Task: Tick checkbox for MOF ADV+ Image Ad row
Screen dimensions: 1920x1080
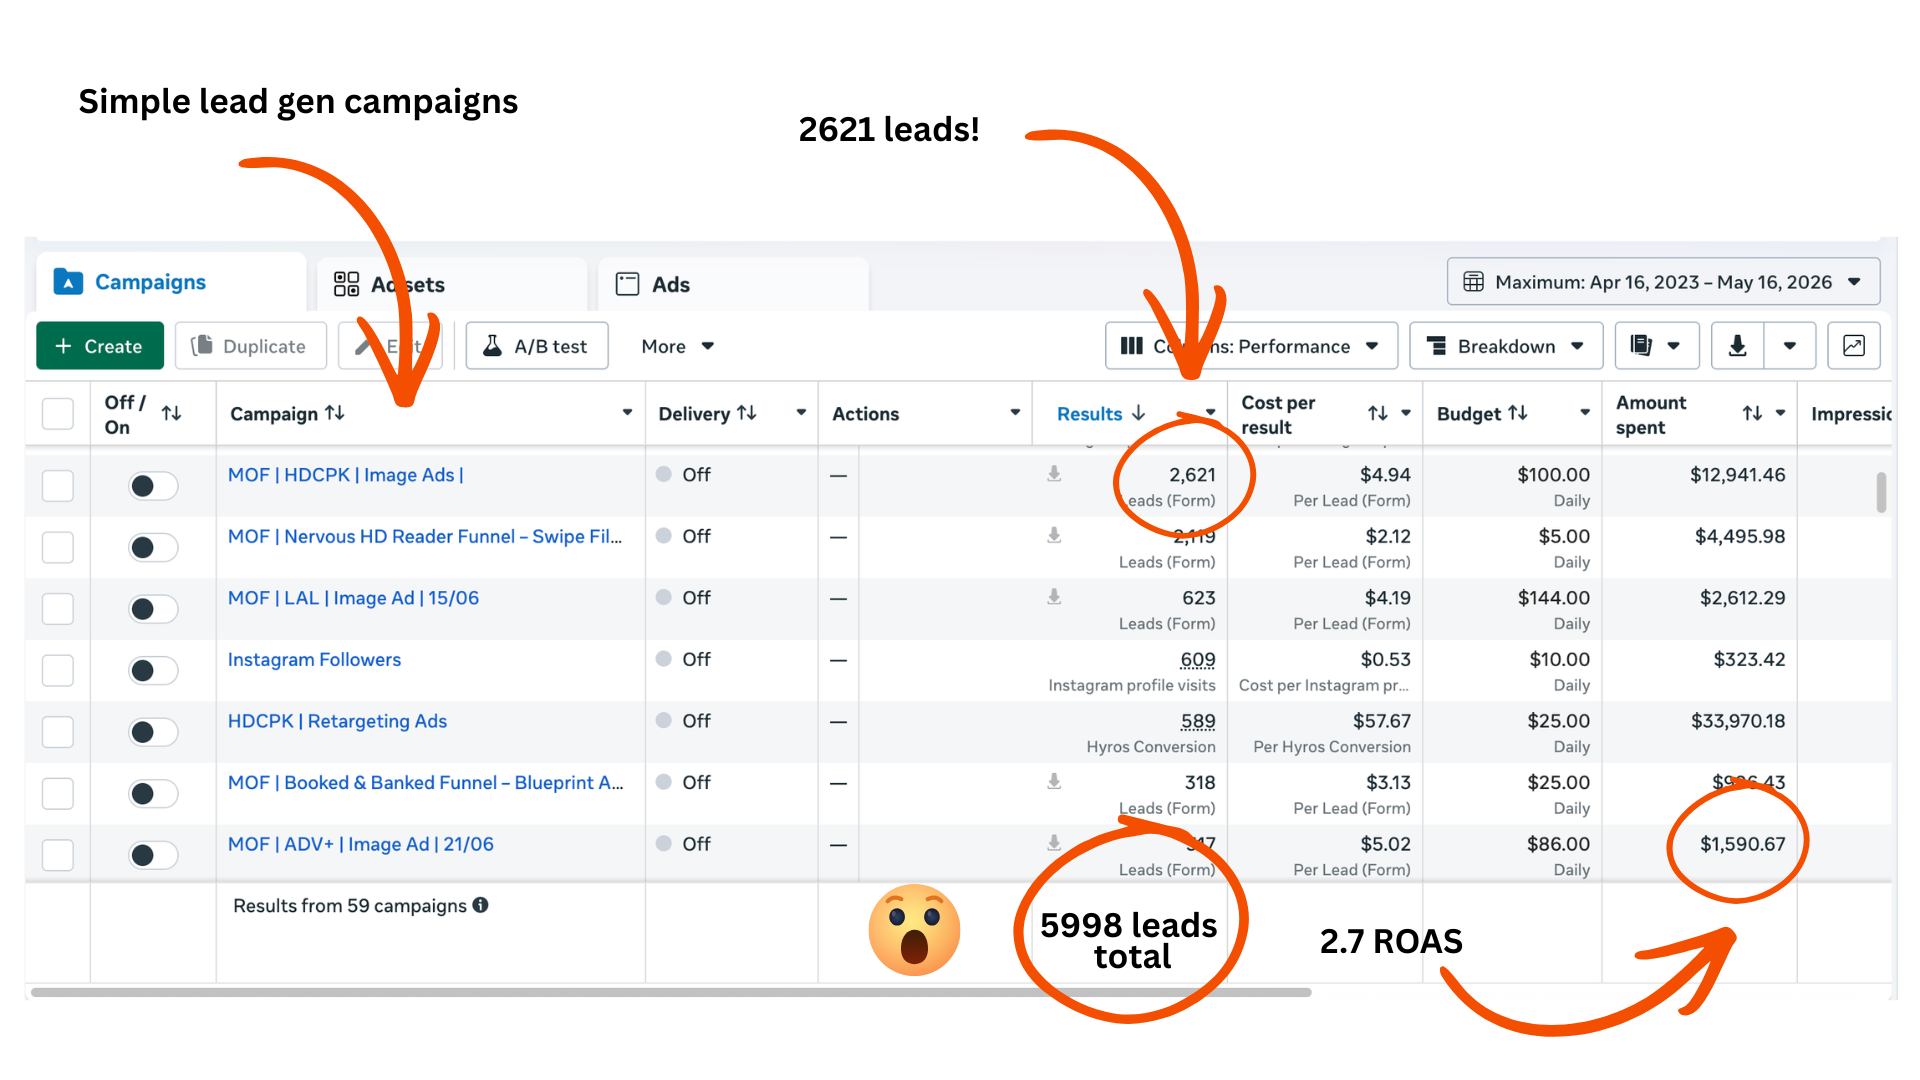Action: coord(58,855)
